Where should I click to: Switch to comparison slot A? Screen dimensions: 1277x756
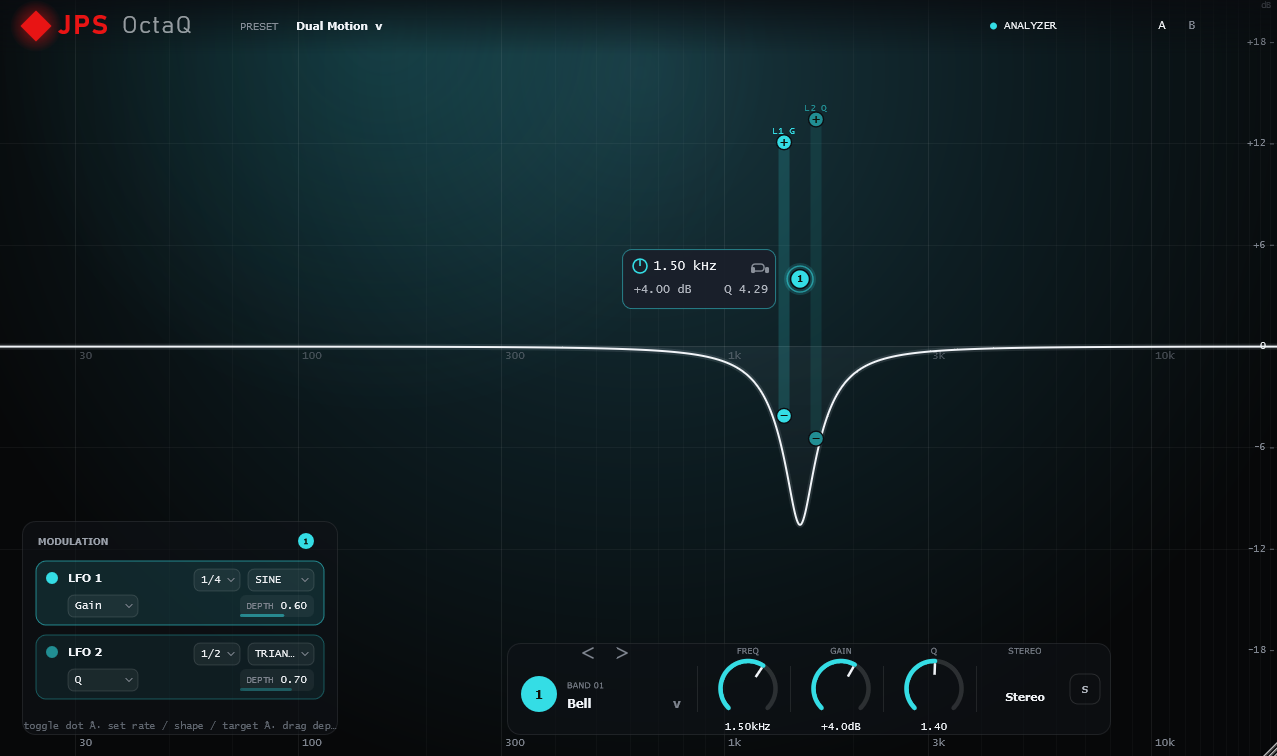click(1162, 26)
